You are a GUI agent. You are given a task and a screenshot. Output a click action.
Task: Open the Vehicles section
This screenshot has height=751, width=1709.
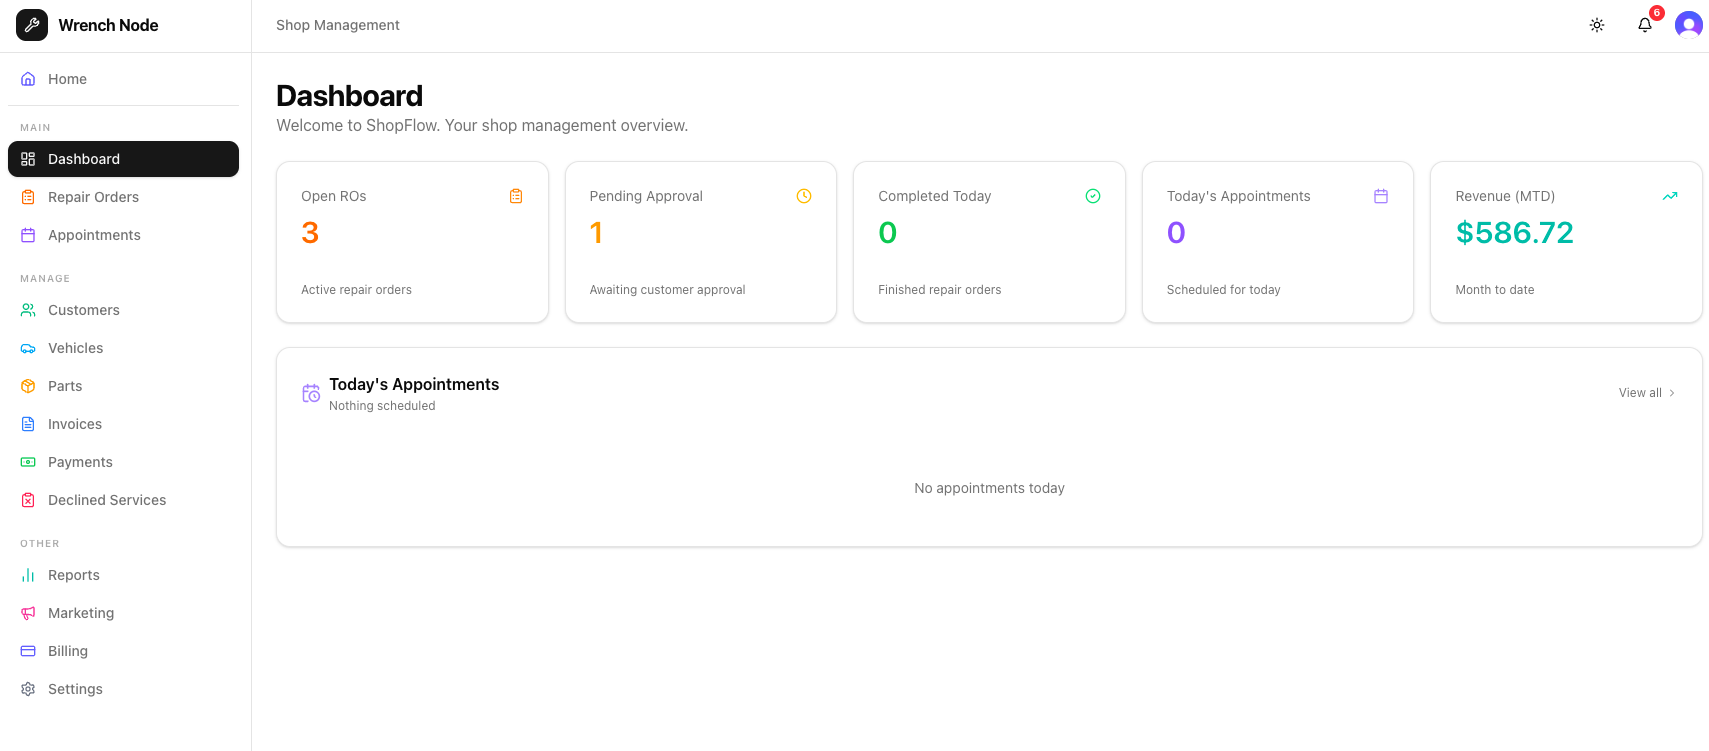coord(75,348)
